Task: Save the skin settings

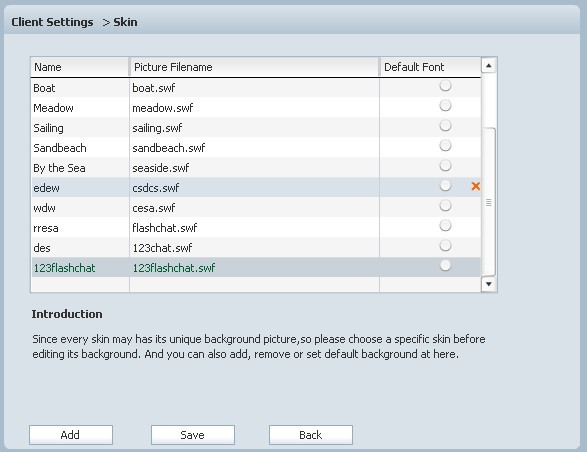Action: (193, 435)
